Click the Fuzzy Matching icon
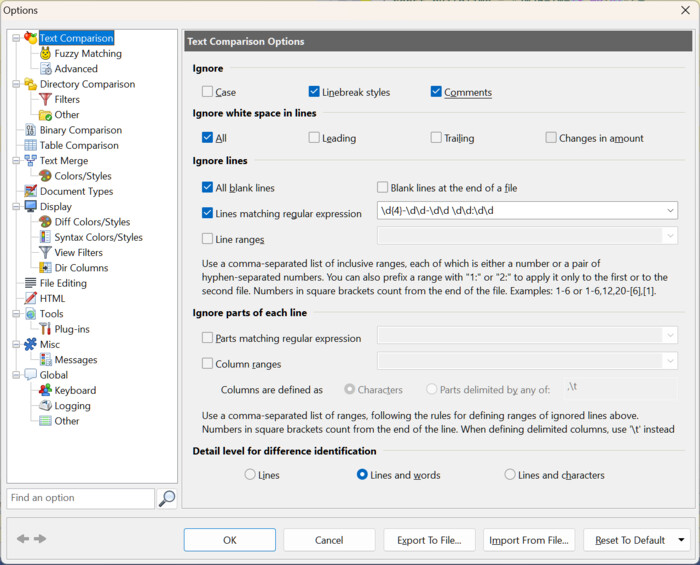The image size is (700, 565). 45,54
